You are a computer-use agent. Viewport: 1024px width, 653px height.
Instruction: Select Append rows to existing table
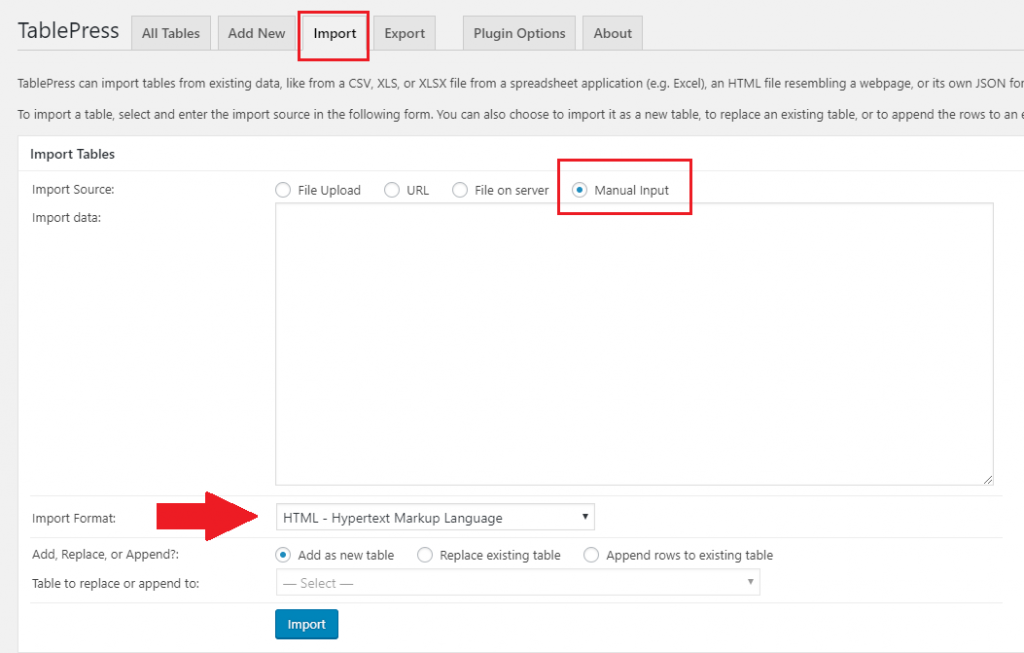coord(590,554)
